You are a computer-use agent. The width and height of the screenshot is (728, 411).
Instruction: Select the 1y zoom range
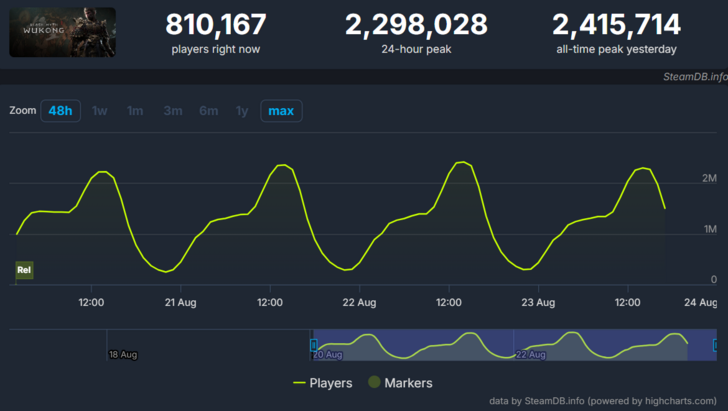tap(242, 111)
